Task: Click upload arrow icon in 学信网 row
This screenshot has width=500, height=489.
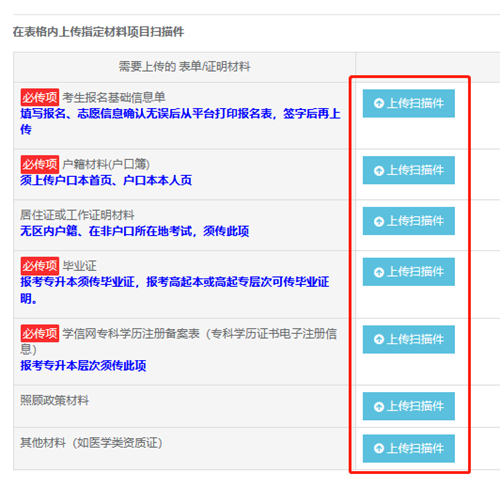Action: (x=379, y=340)
